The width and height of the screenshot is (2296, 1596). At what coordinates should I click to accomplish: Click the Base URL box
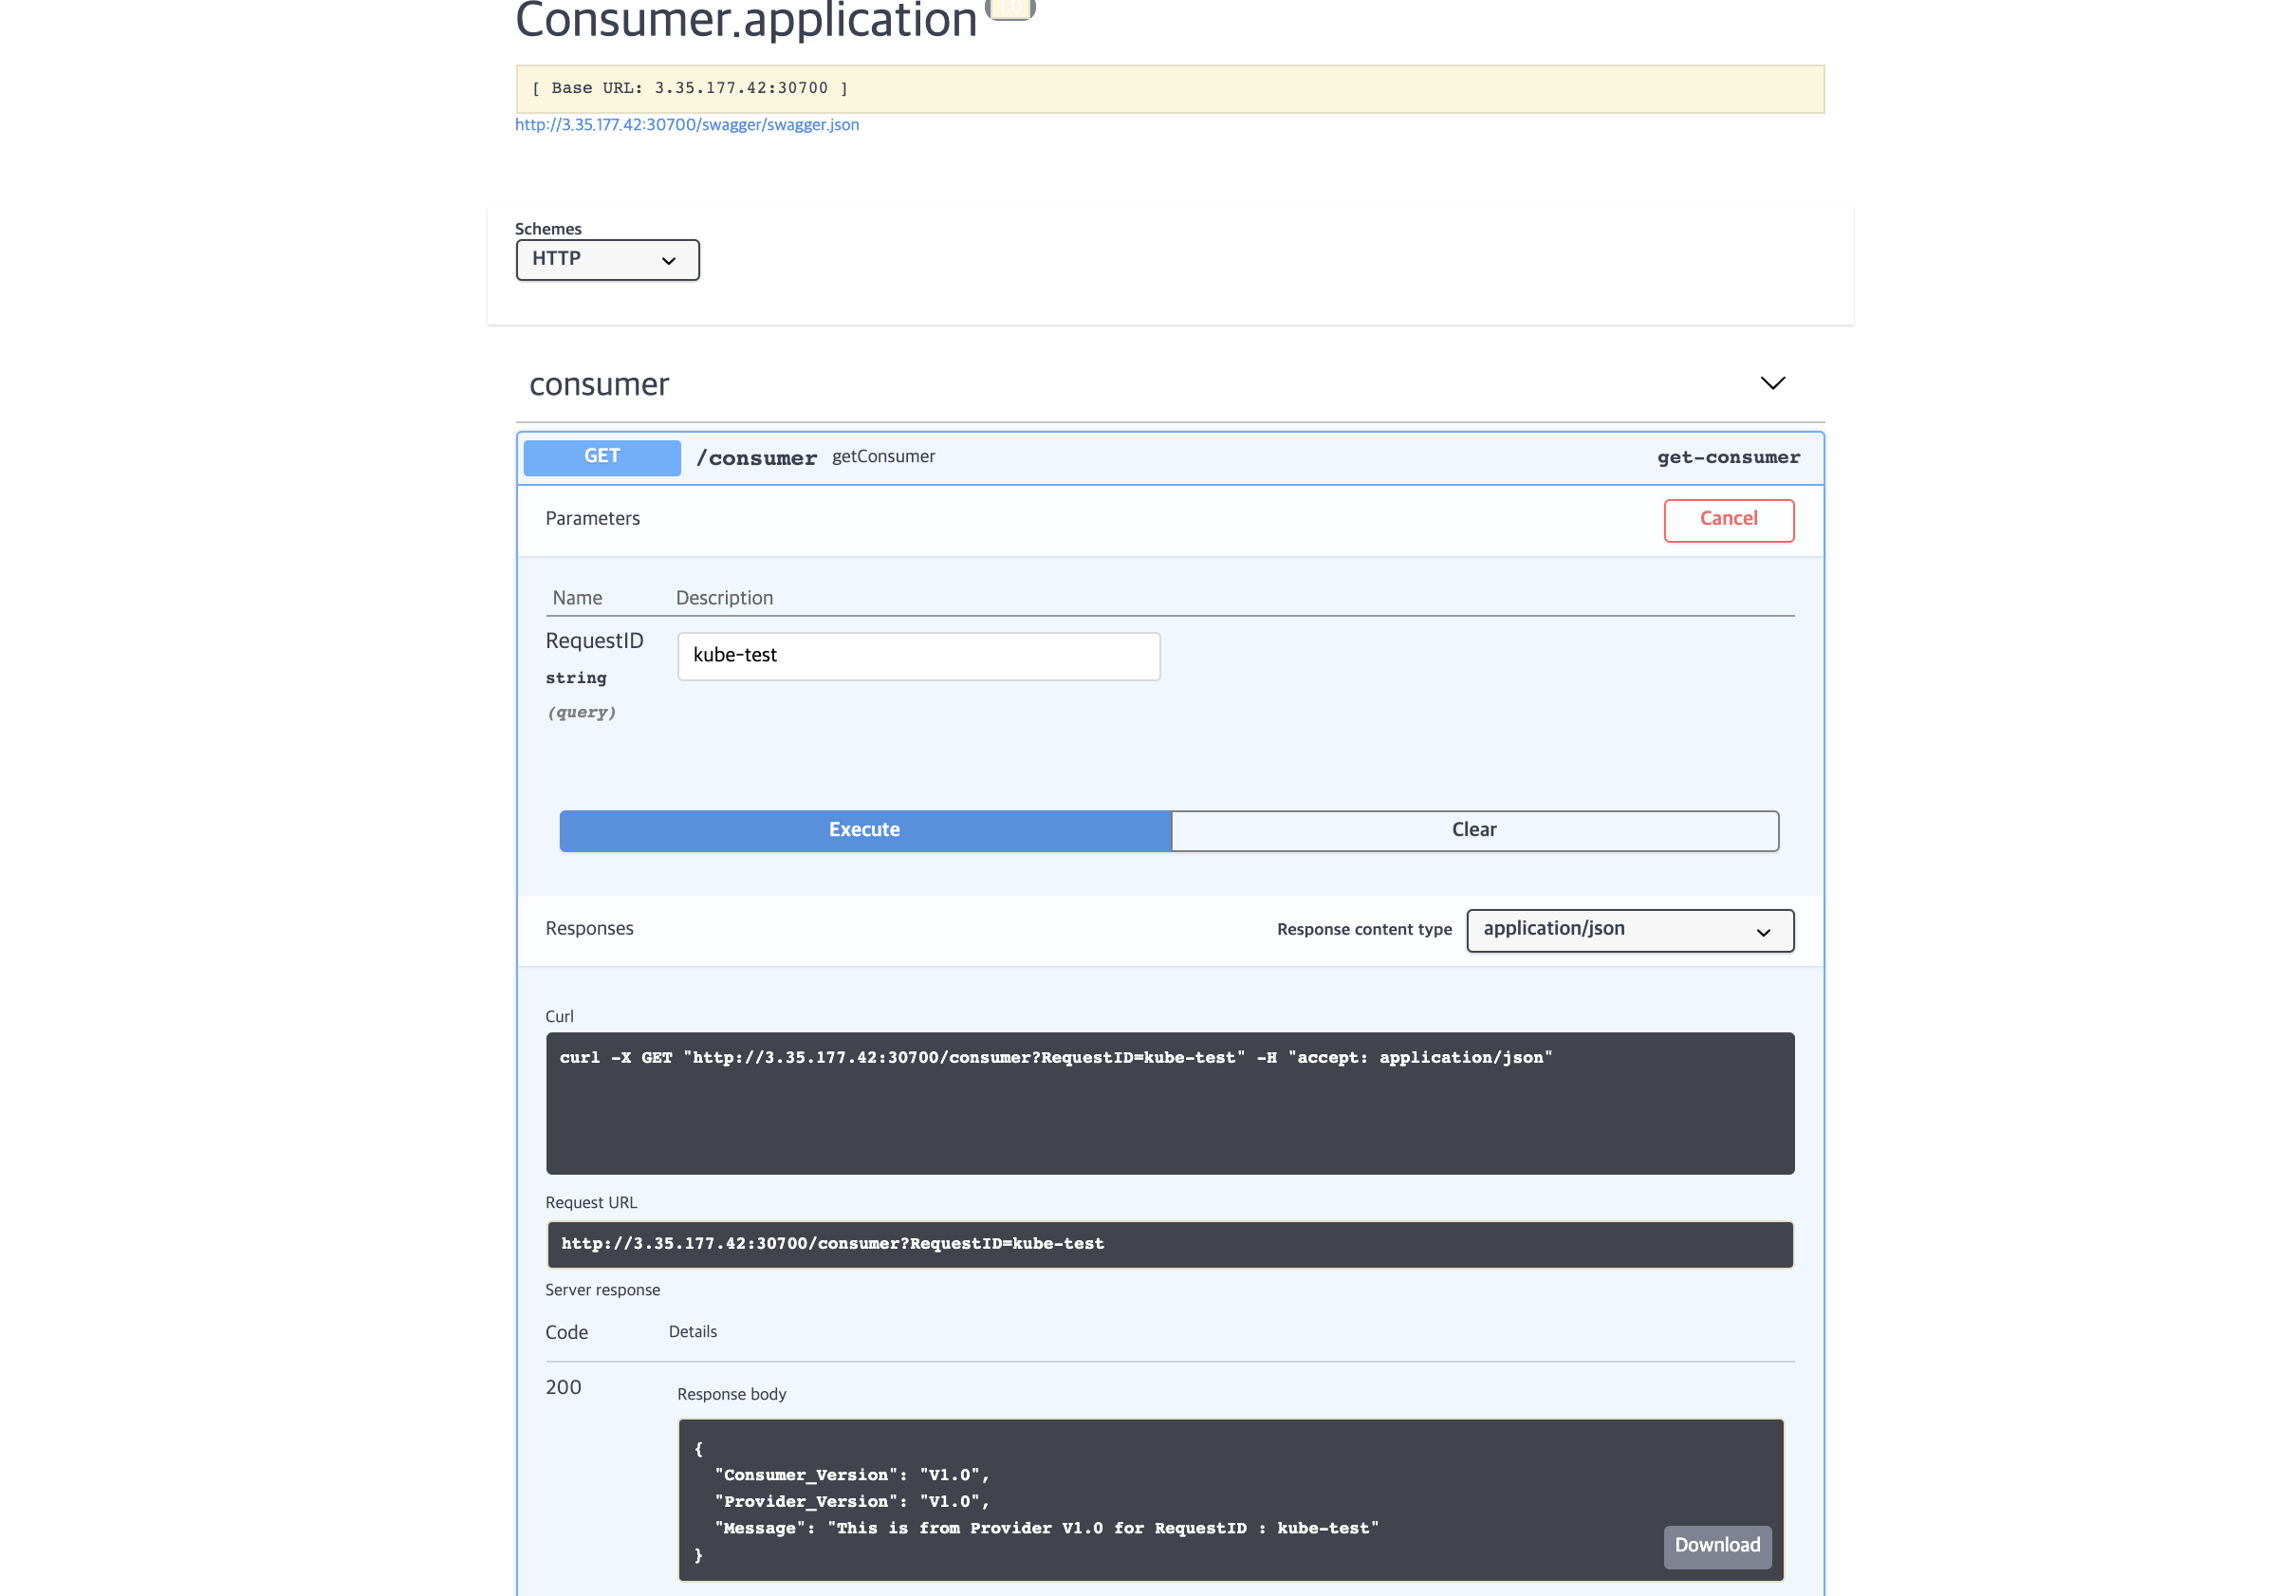(x=1169, y=89)
